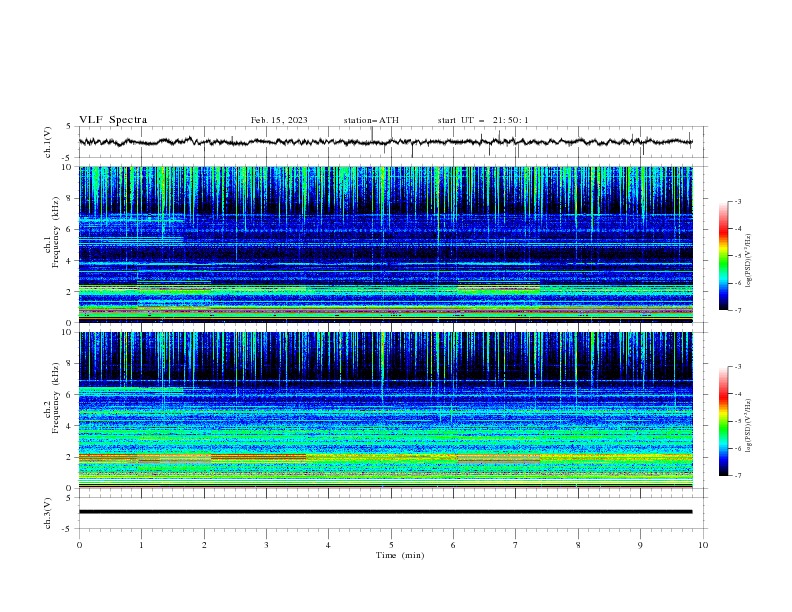Click the ch.2 spectrogram color scale bar
This screenshot has width=792, height=612.
[723, 421]
